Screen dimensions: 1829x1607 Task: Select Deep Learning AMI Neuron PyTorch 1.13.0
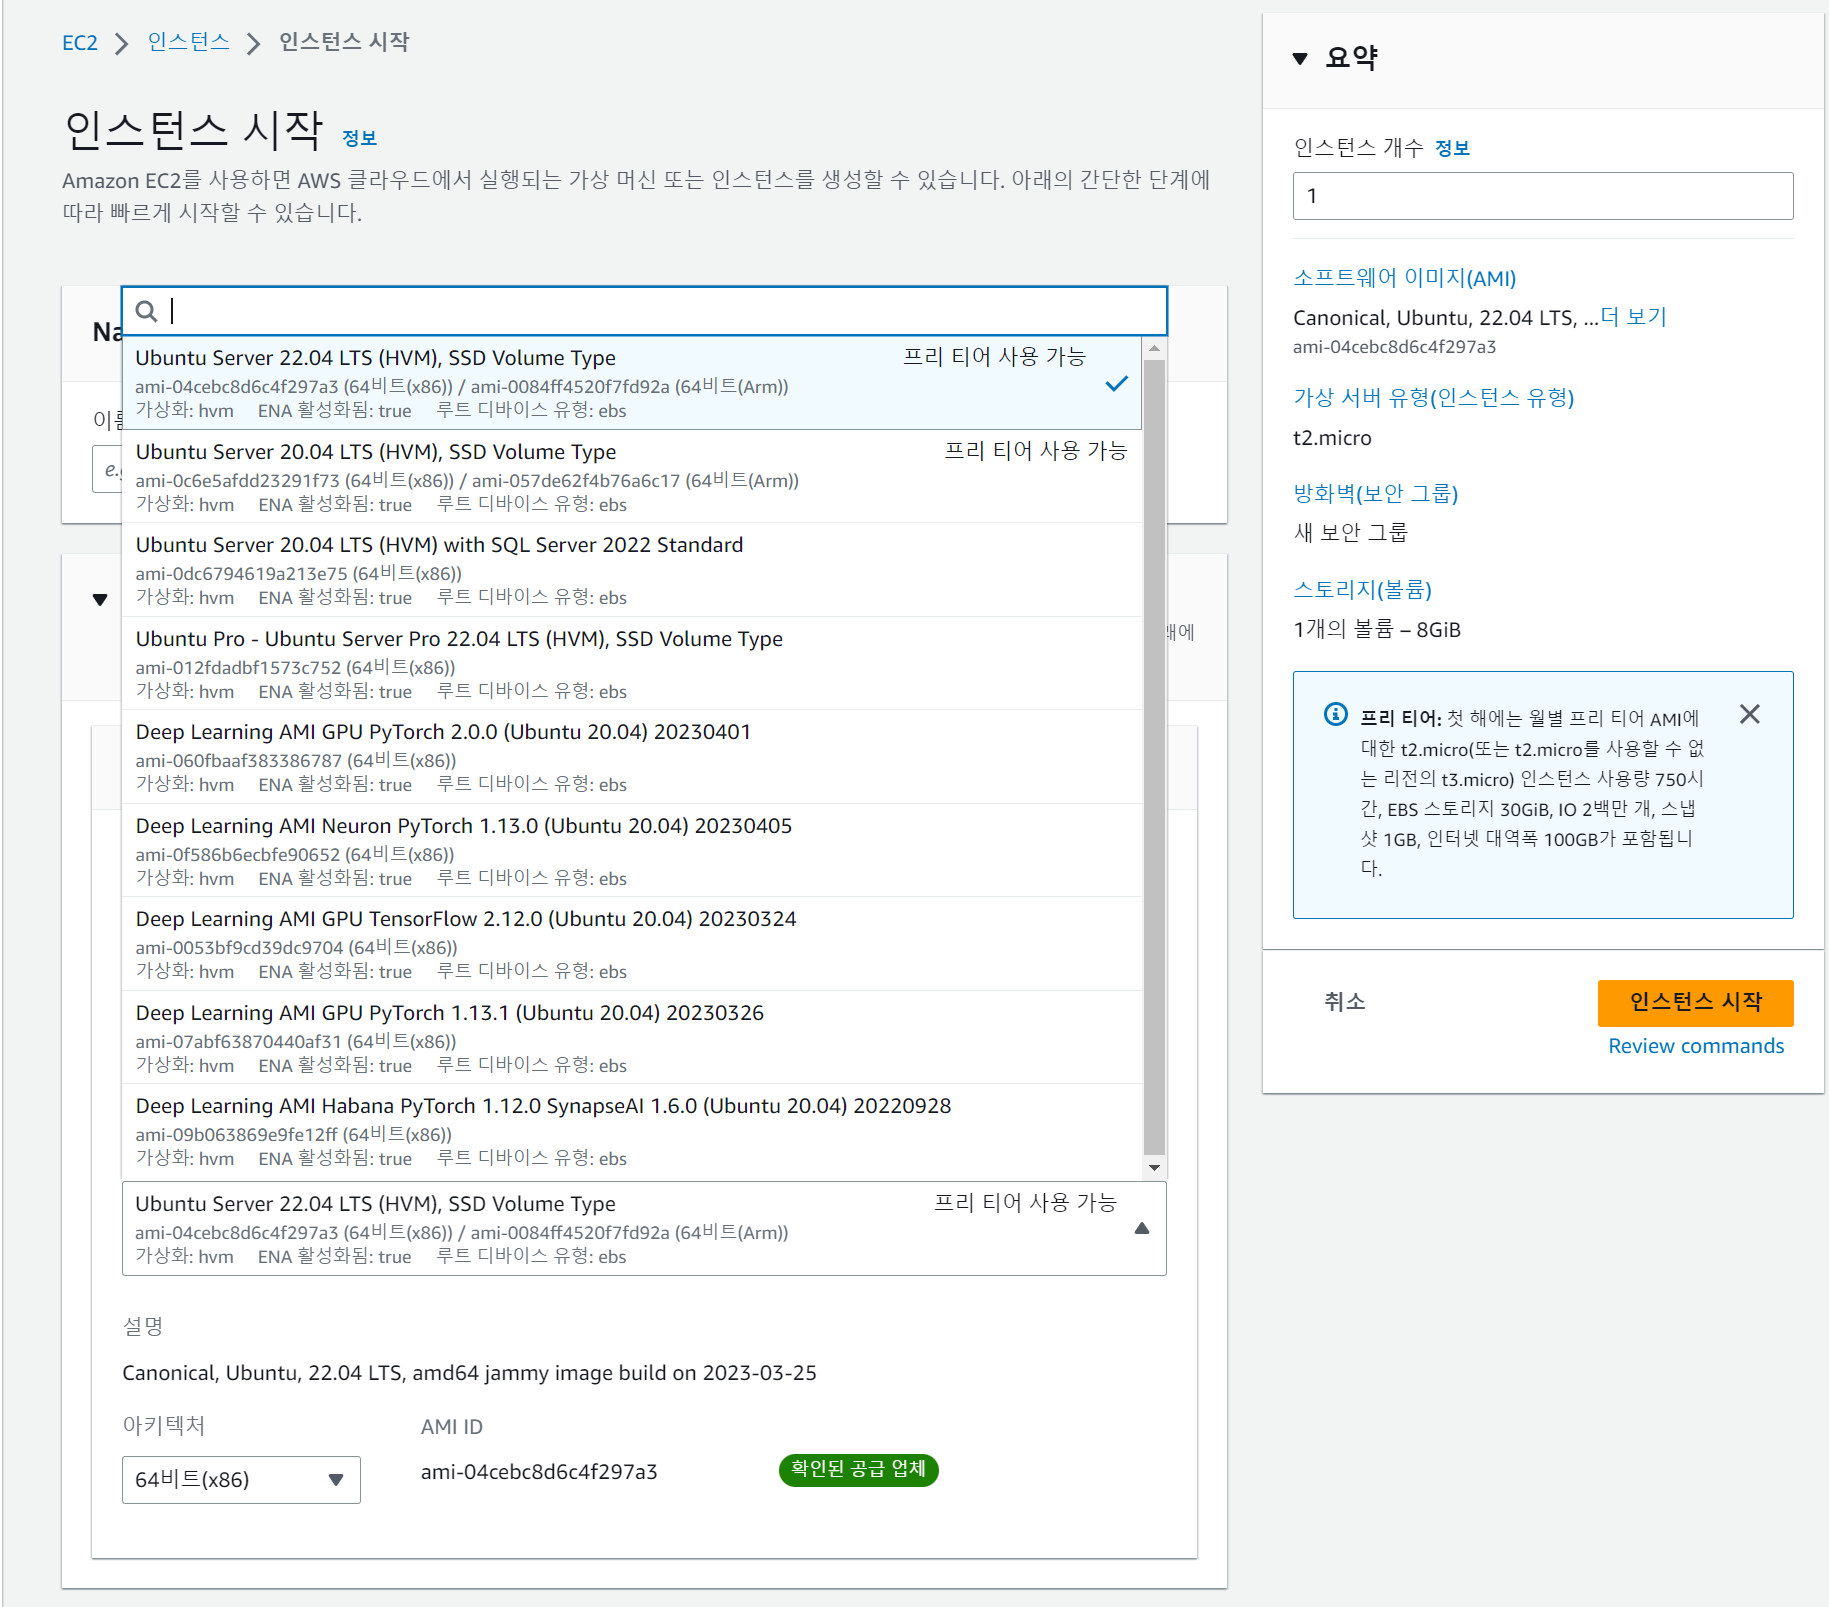632,851
